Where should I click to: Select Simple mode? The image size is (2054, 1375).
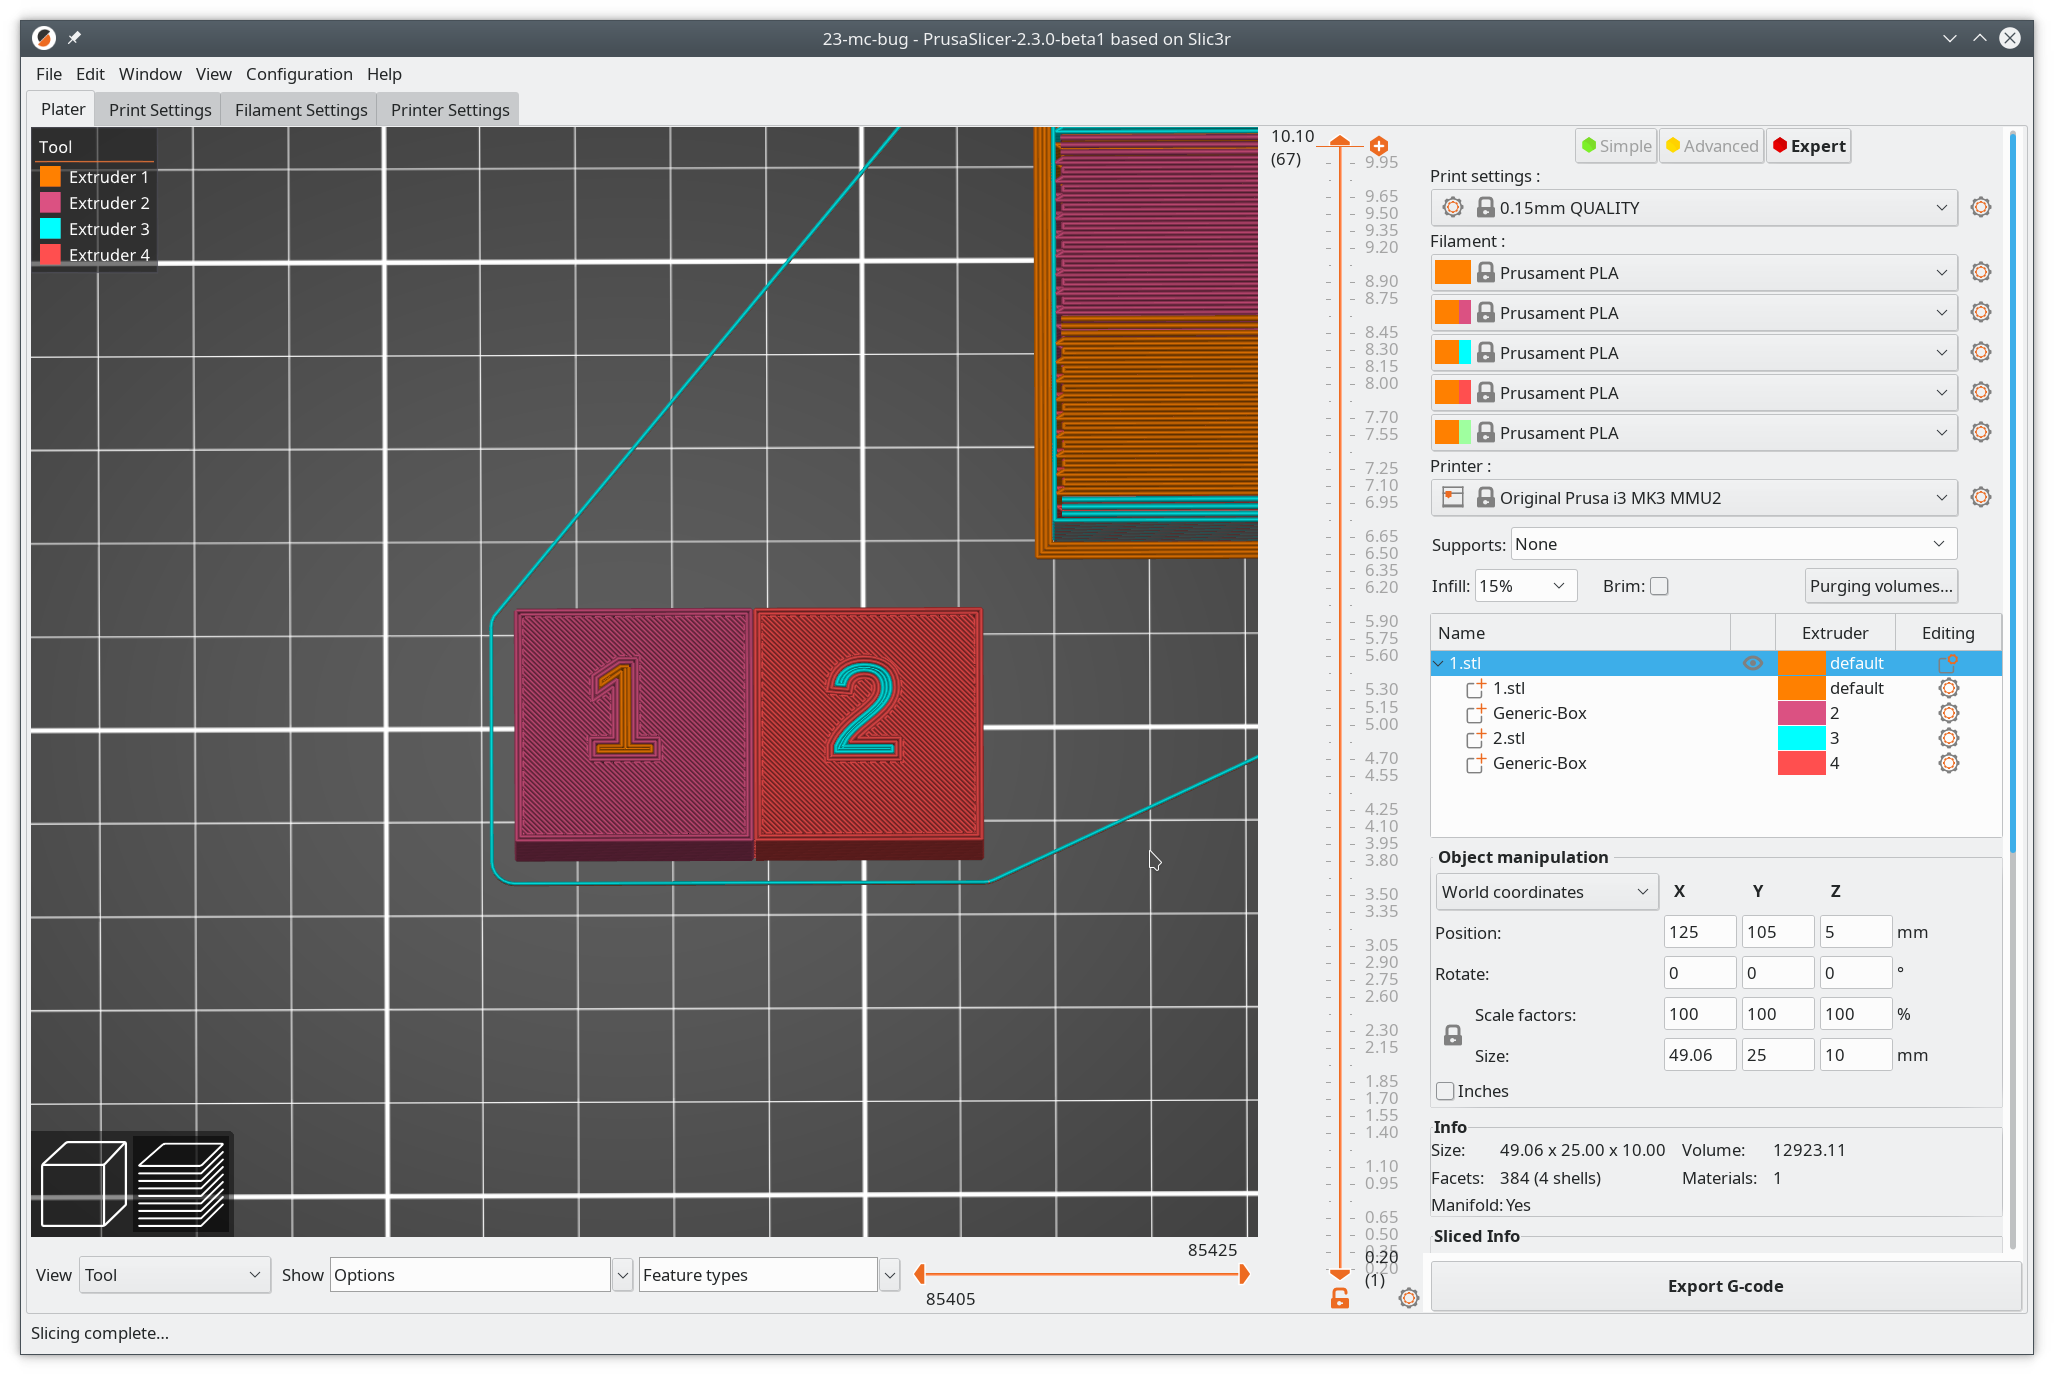click(1616, 146)
